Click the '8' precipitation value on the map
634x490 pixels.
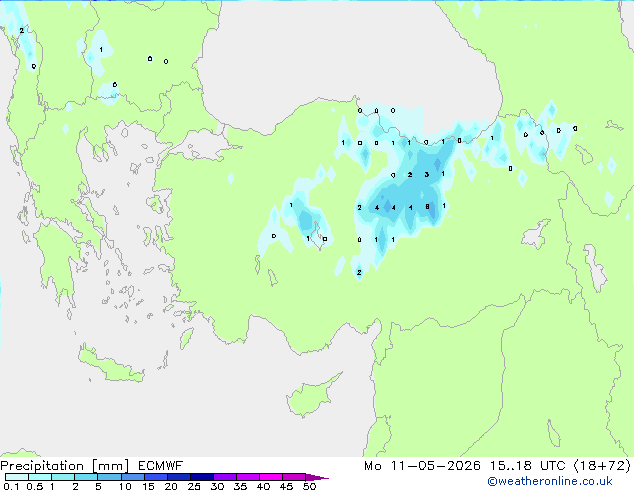(x=427, y=207)
